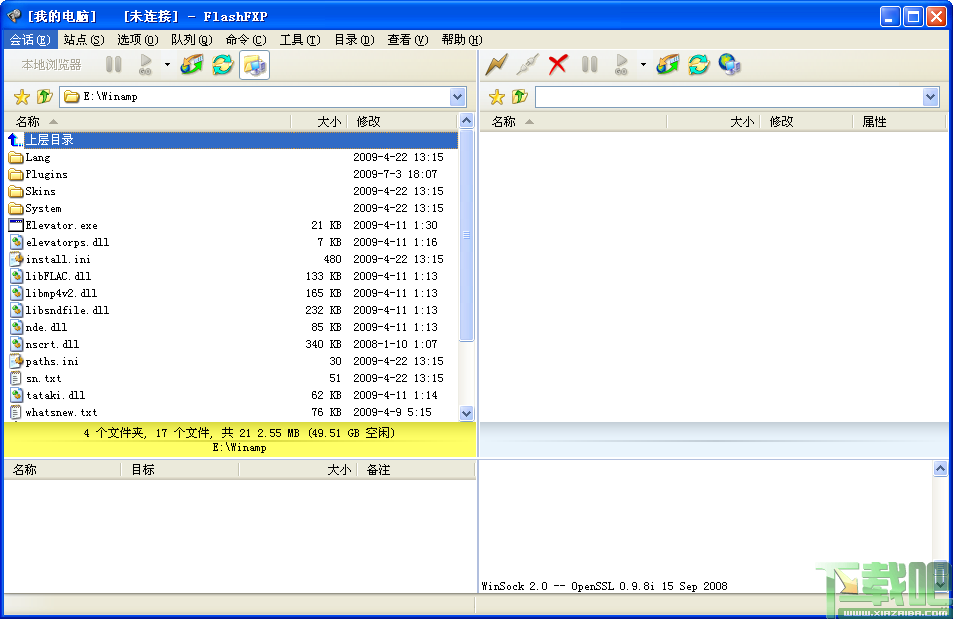Select the Skins folder
Viewport: 953px width, 619px height.
[231, 191]
